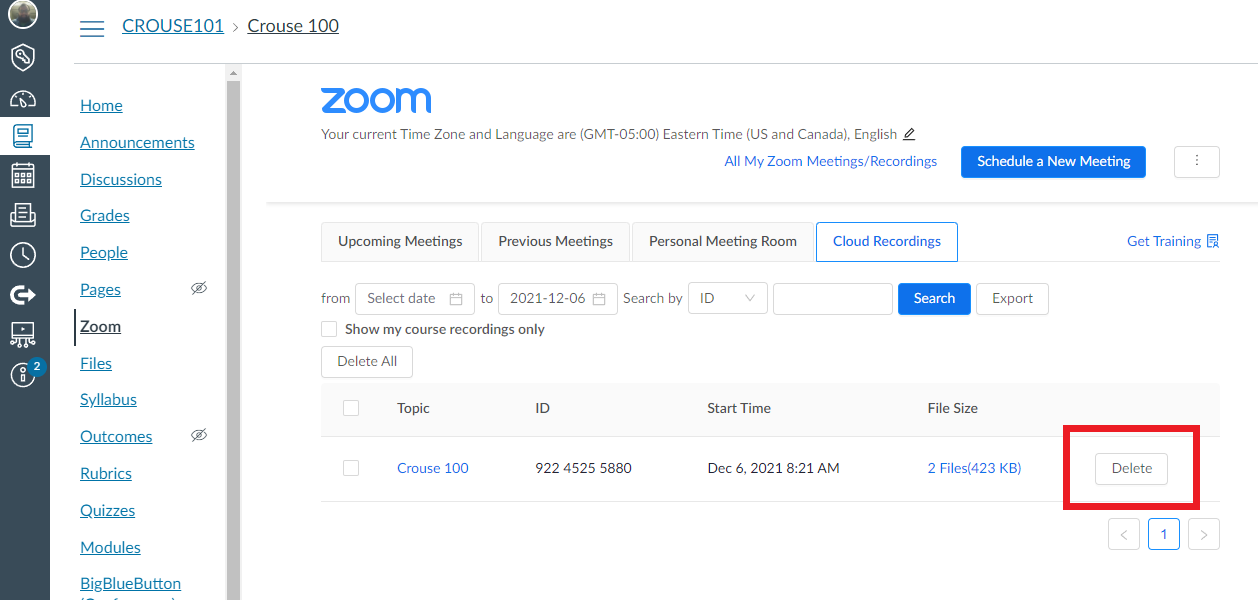Click Schedule a New Meeting button
This screenshot has width=1258, height=600.
click(x=1054, y=162)
